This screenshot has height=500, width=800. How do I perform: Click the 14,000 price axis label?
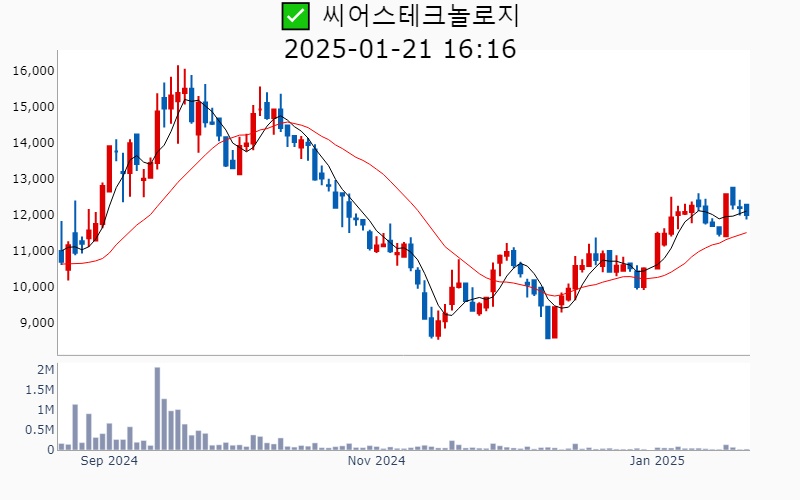coord(34,143)
